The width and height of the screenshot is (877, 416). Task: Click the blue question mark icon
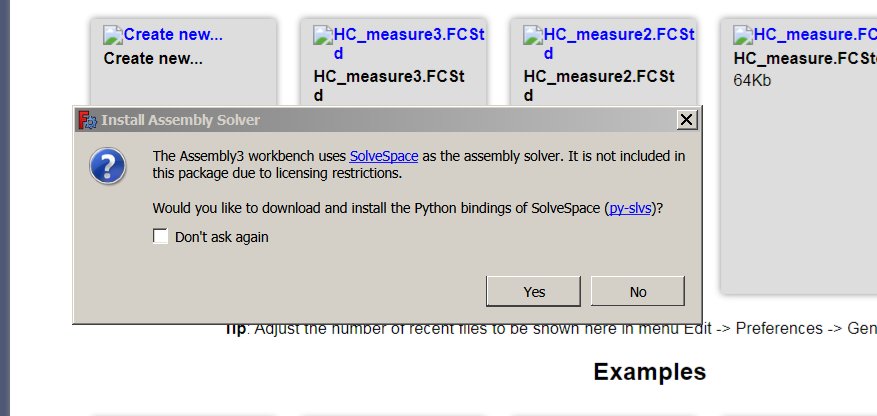coord(108,165)
